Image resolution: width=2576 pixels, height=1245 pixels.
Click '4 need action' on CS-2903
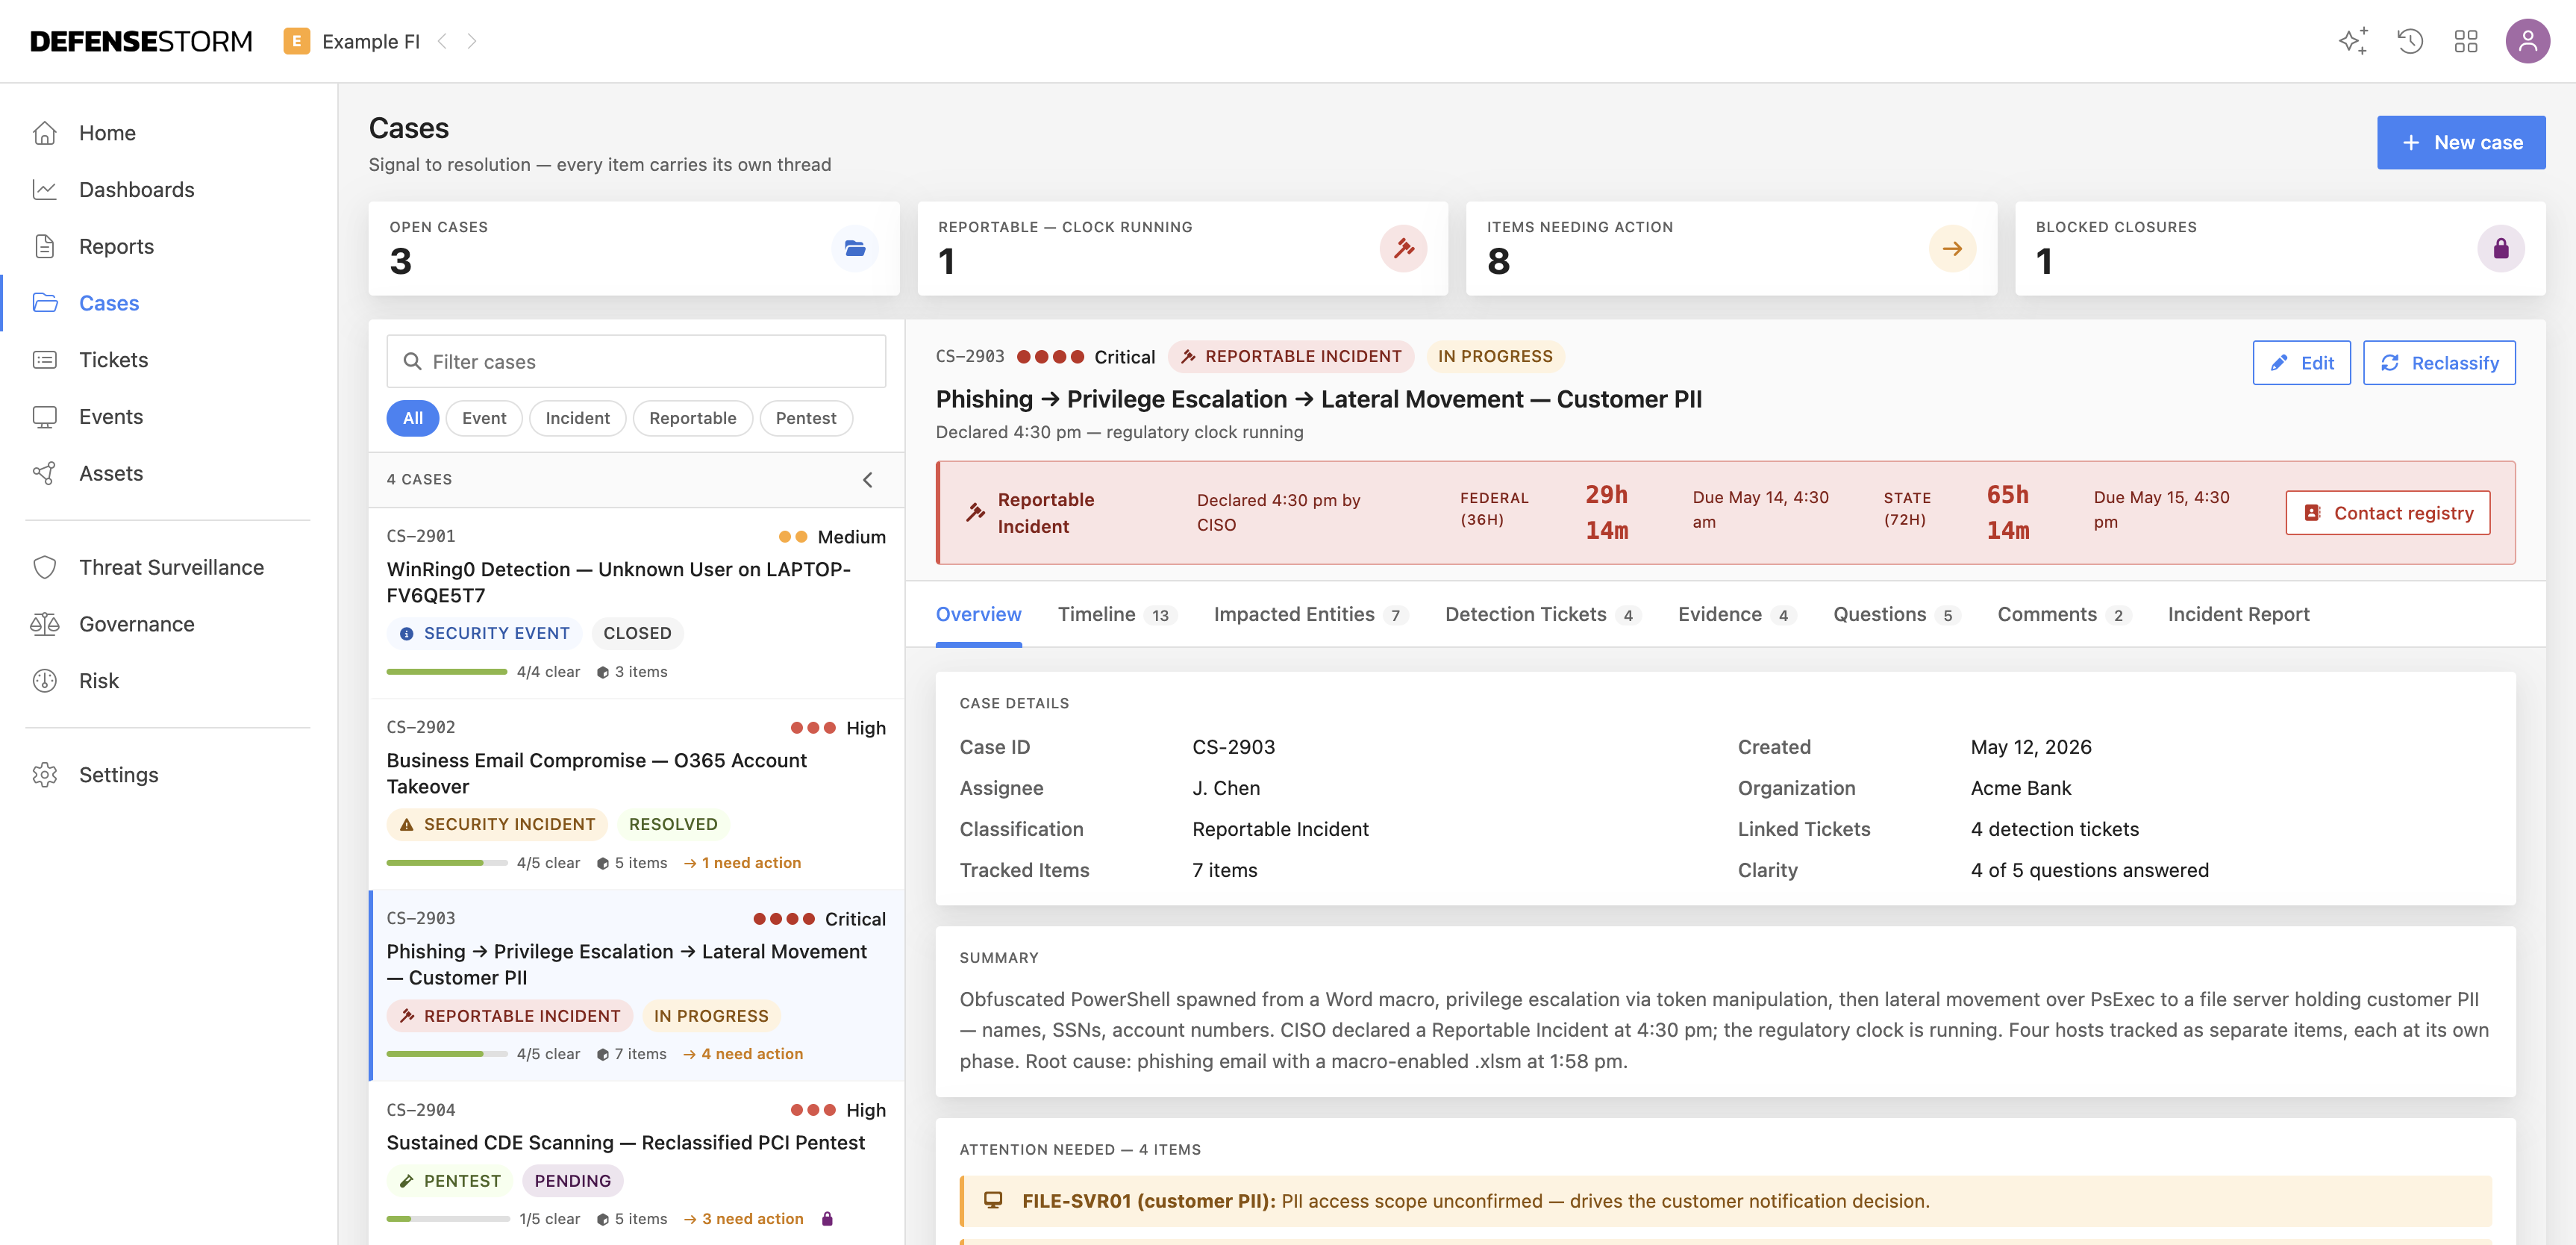coord(743,1054)
